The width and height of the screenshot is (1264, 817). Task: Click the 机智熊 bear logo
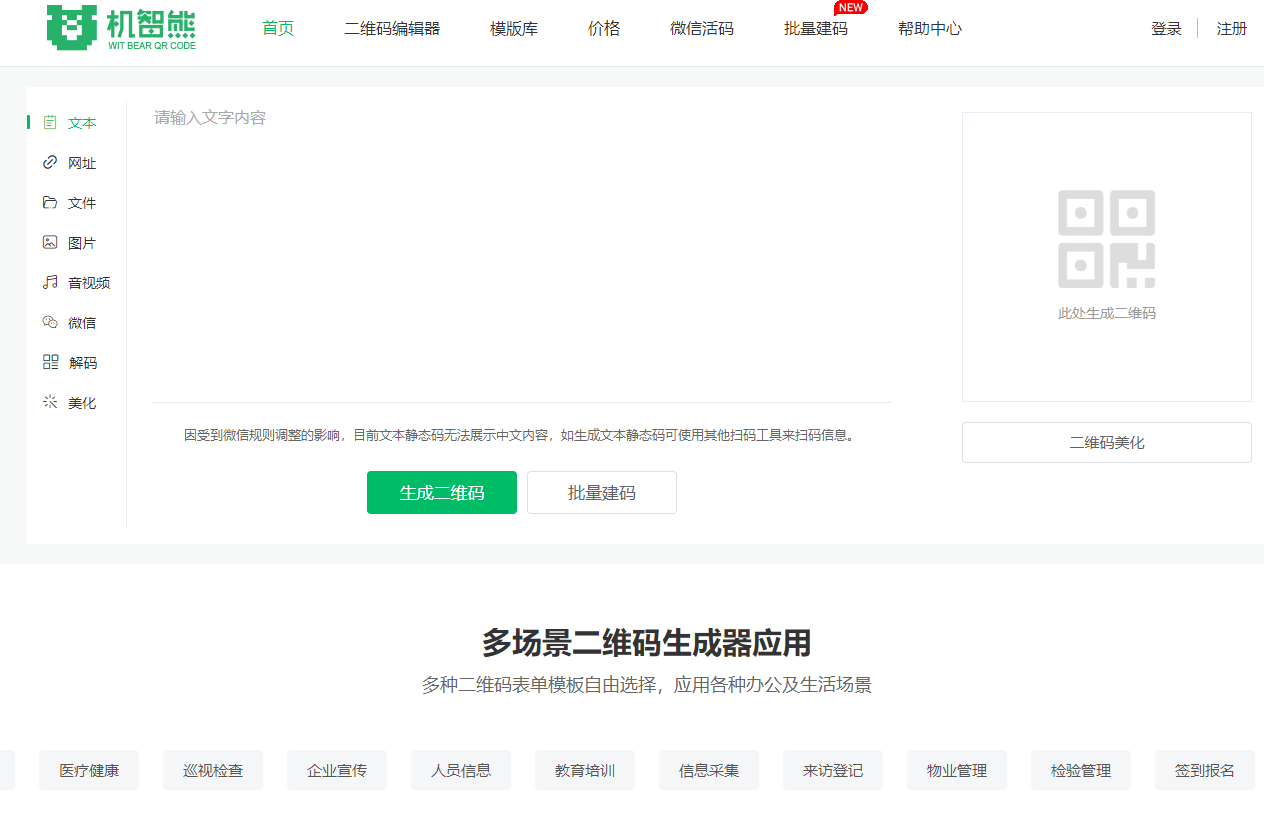click(121, 27)
